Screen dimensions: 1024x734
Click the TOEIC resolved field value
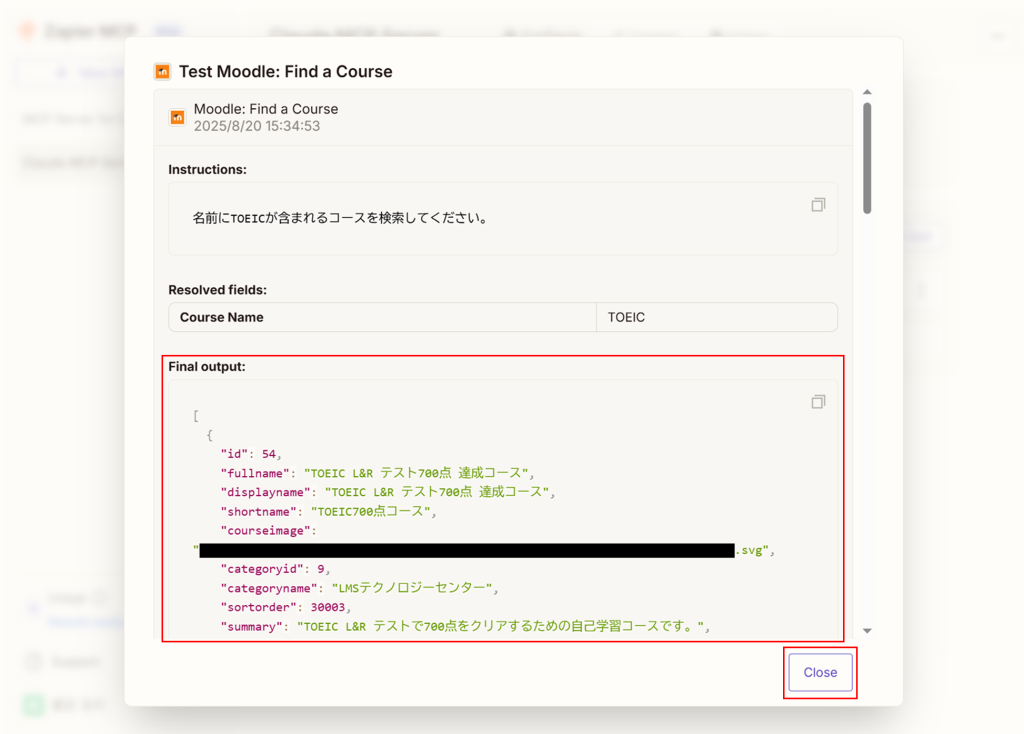[627, 317]
